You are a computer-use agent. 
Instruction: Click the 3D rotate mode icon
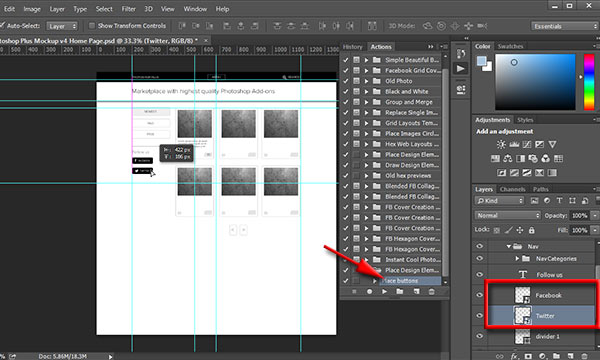[427, 26]
